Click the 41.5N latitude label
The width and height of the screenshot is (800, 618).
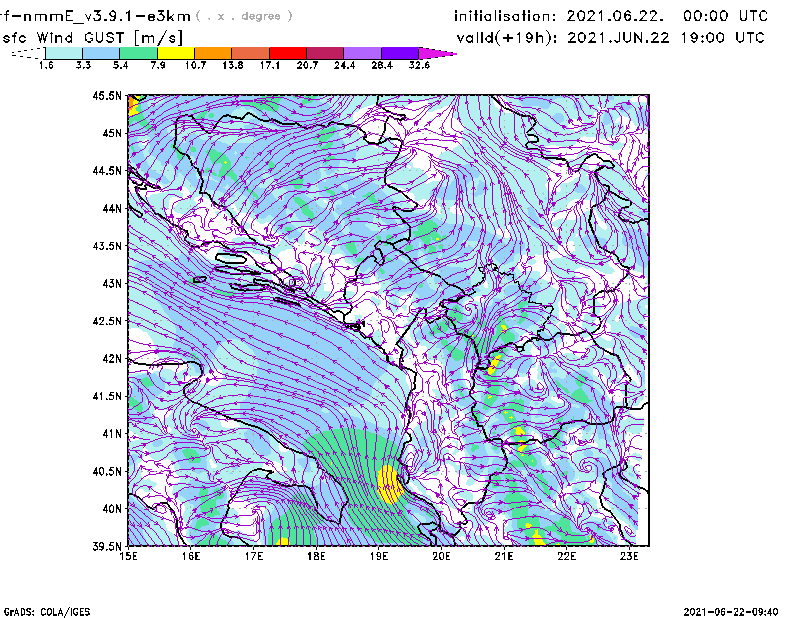pos(107,396)
